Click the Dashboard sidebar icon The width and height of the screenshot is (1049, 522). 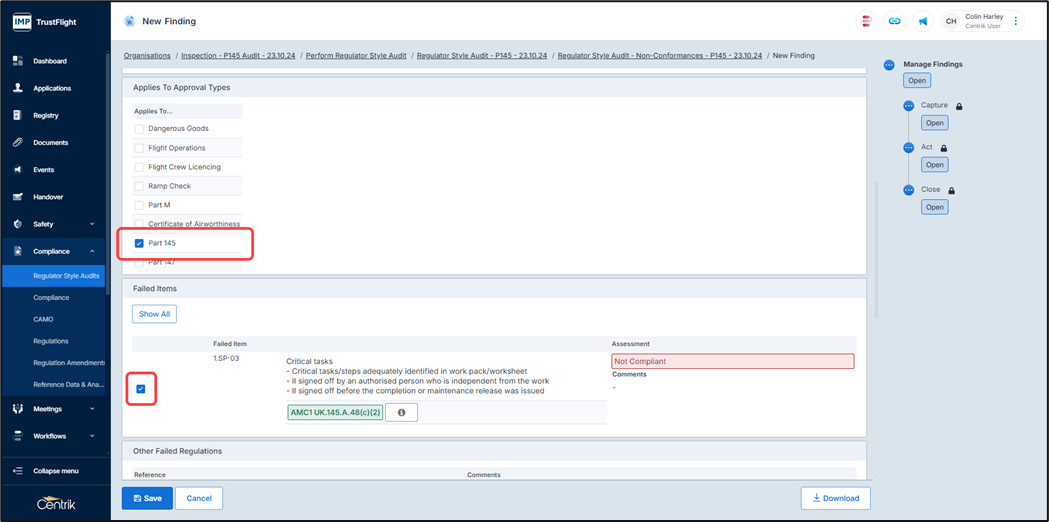tap(17, 61)
